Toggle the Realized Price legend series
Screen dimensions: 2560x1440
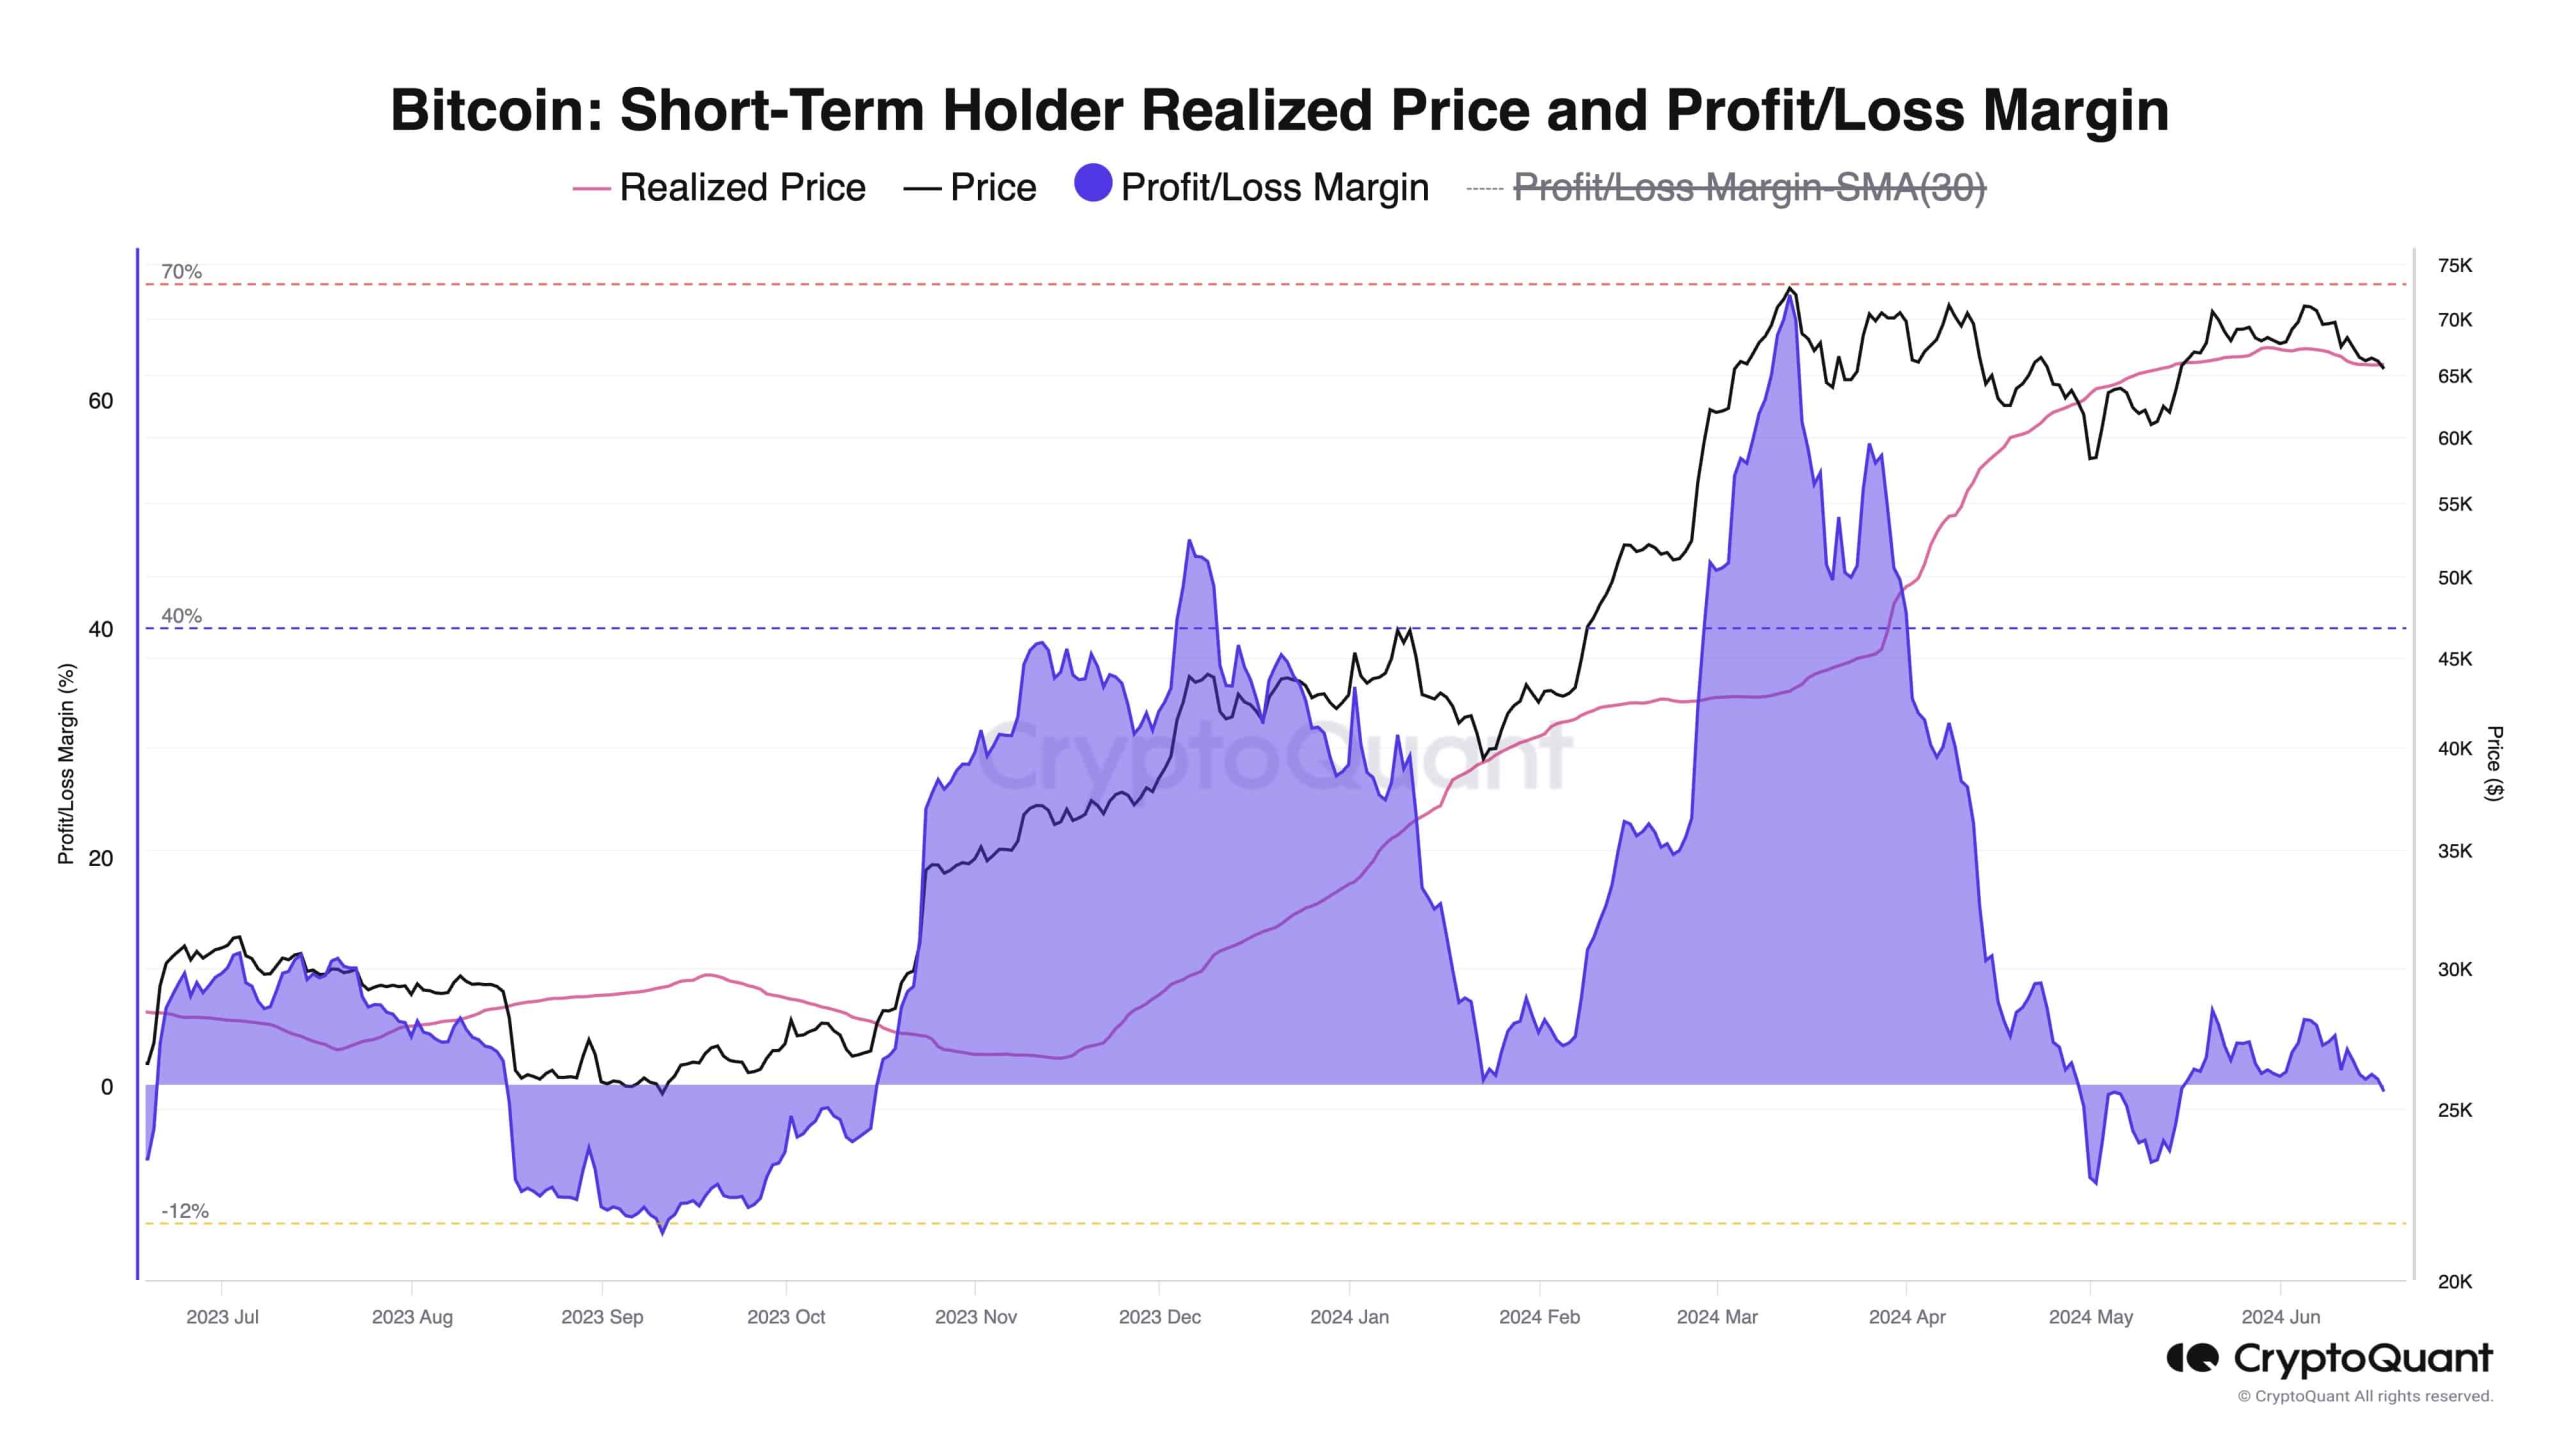click(741, 187)
